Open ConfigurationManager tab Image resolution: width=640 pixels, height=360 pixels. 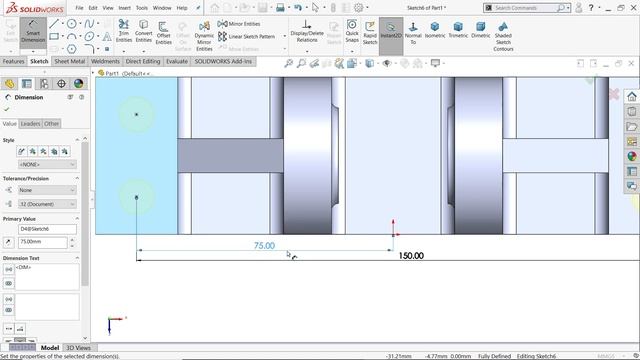coord(44,84)
